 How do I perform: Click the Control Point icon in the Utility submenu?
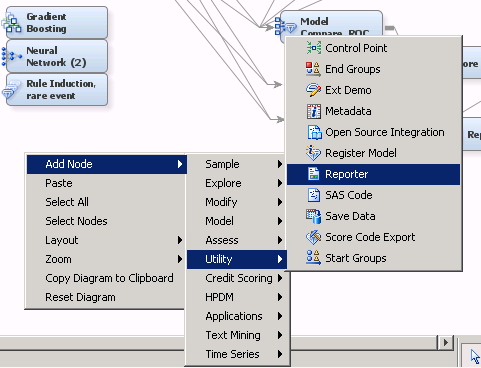(x=313, y=48)
